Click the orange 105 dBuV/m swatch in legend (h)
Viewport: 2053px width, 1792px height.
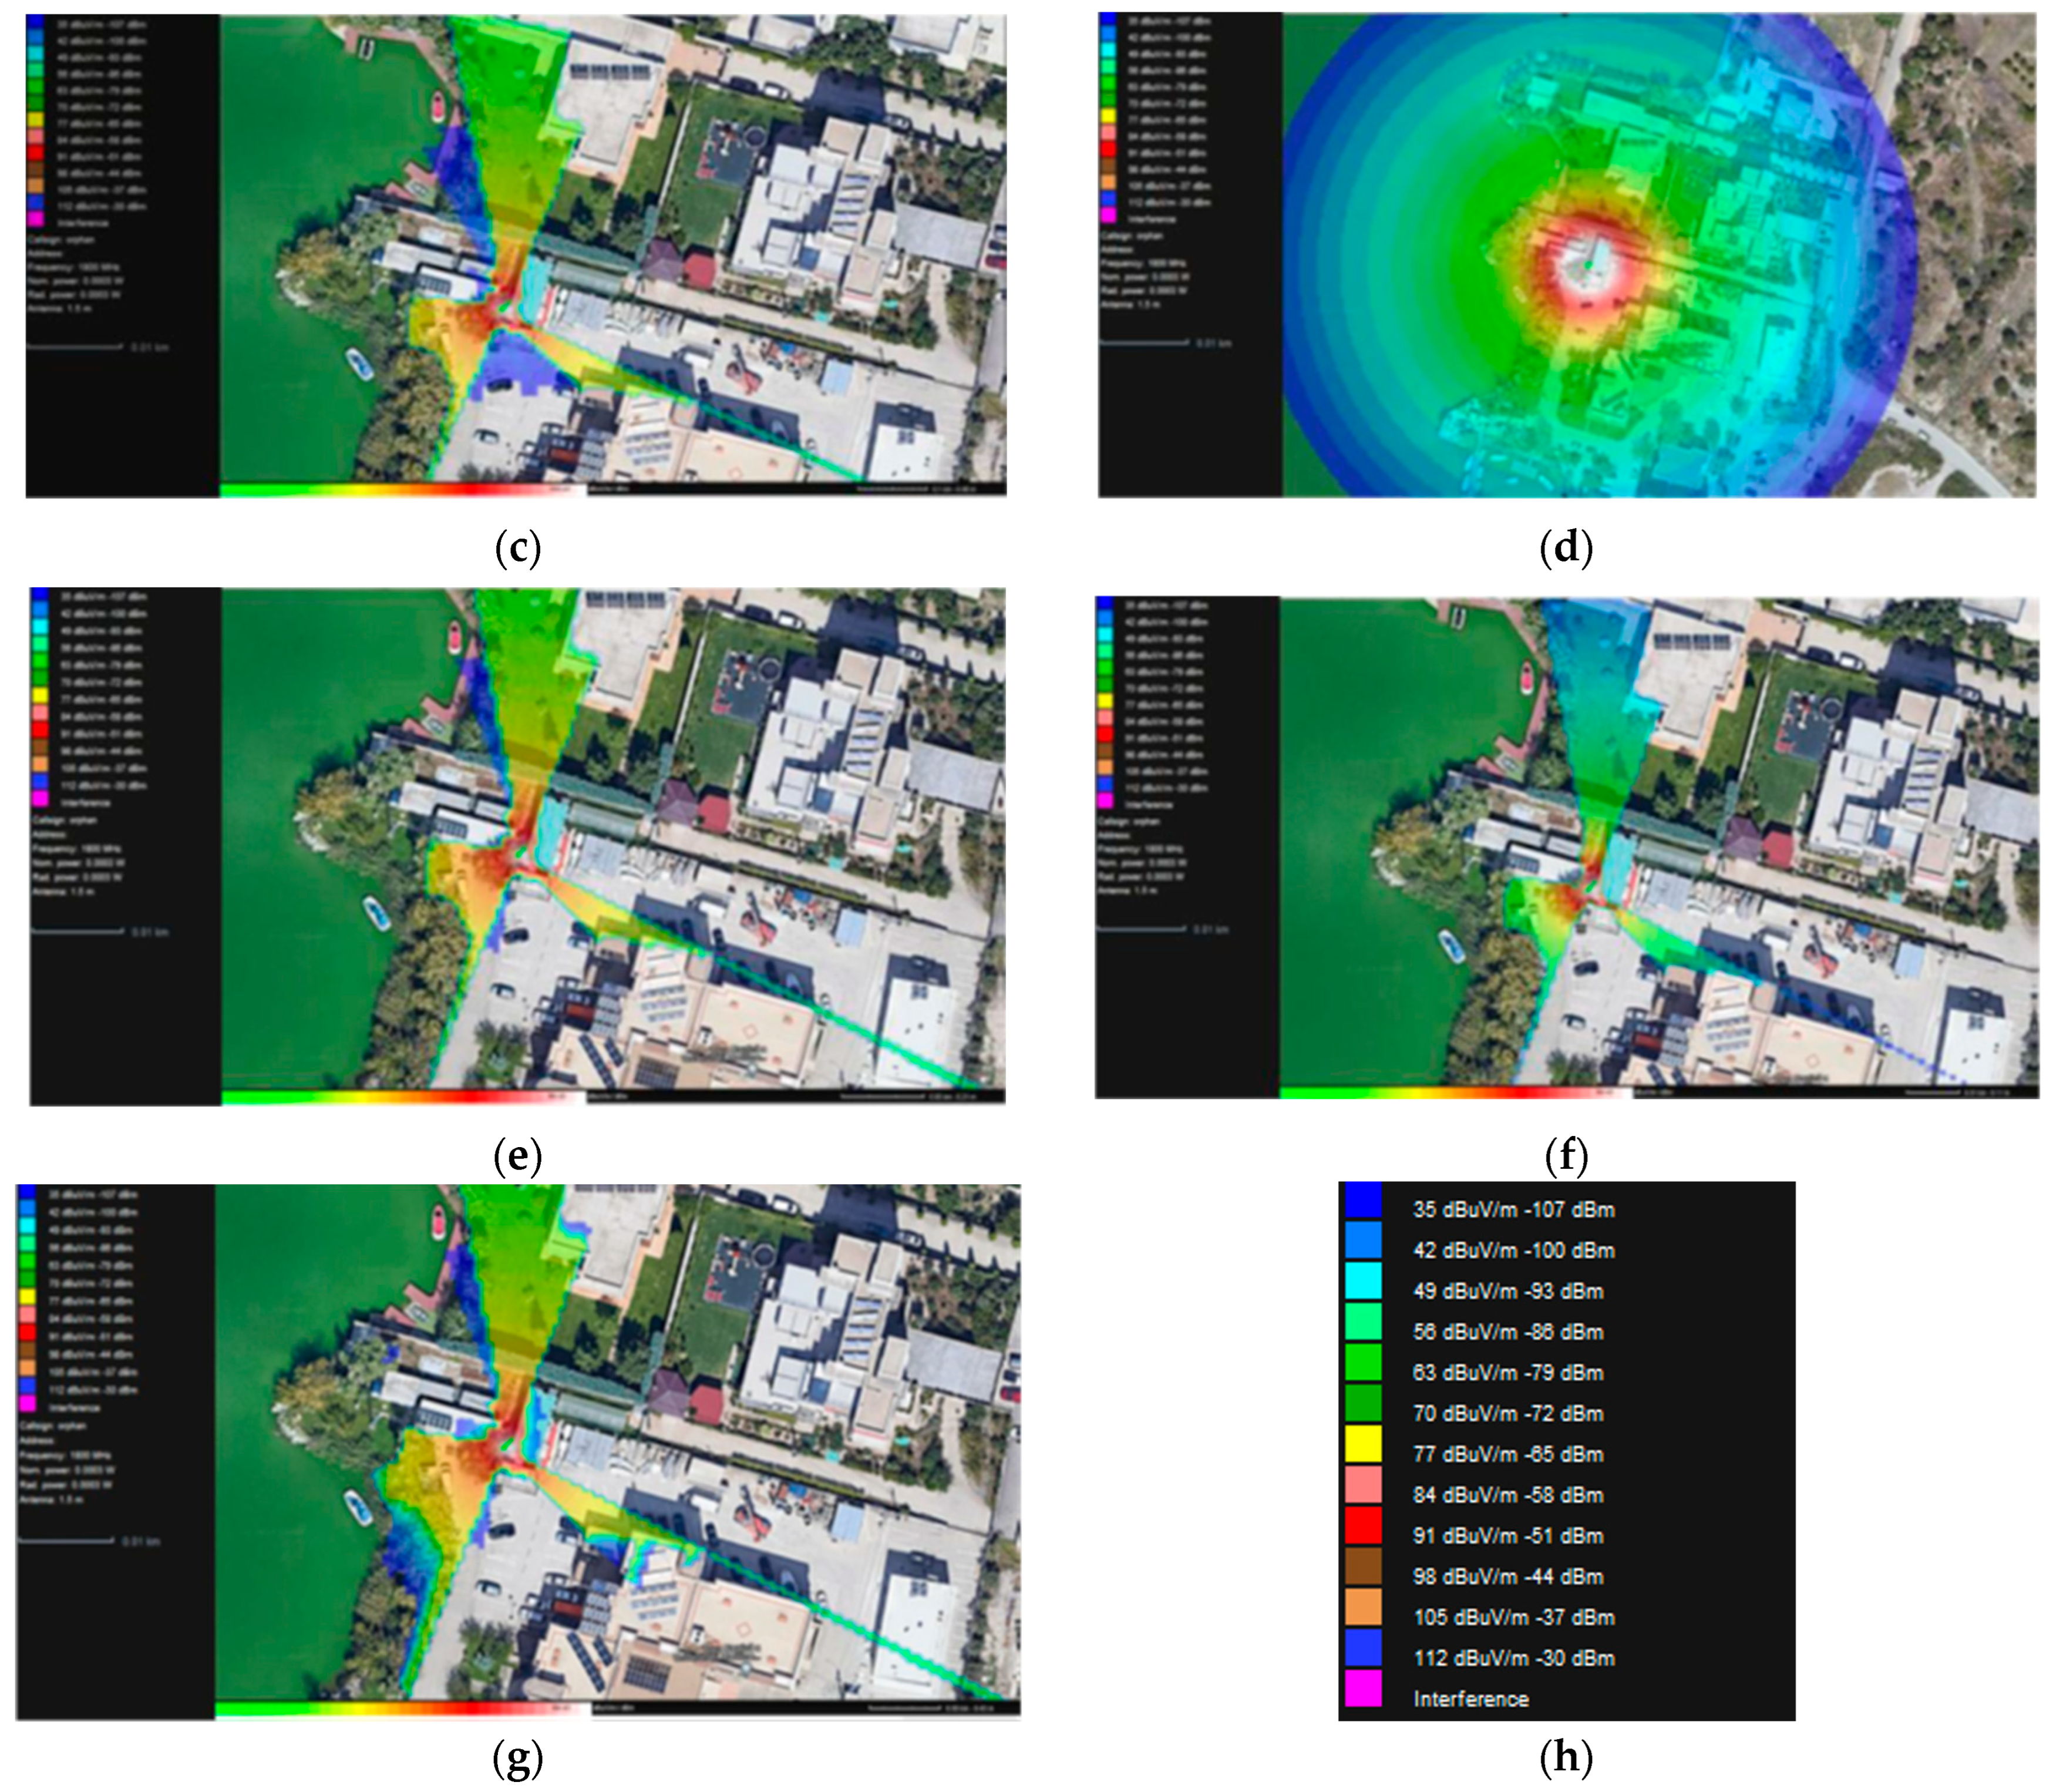click(1363, 1608)
